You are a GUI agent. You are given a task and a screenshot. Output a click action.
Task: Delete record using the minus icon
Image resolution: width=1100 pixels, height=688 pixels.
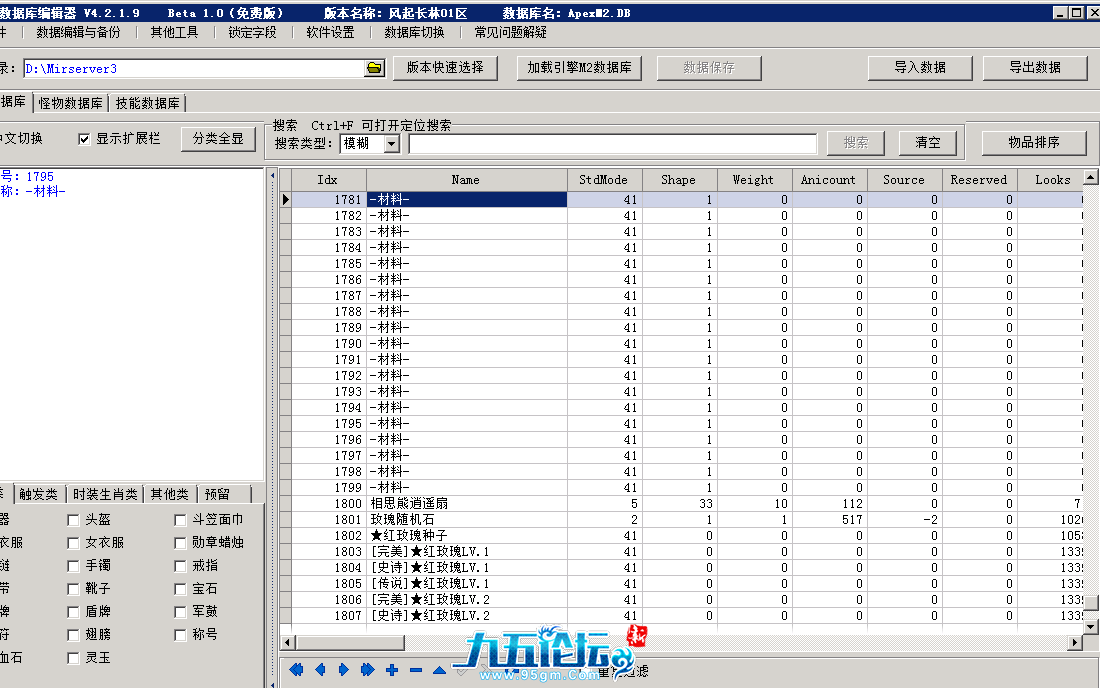click(415, 670)
